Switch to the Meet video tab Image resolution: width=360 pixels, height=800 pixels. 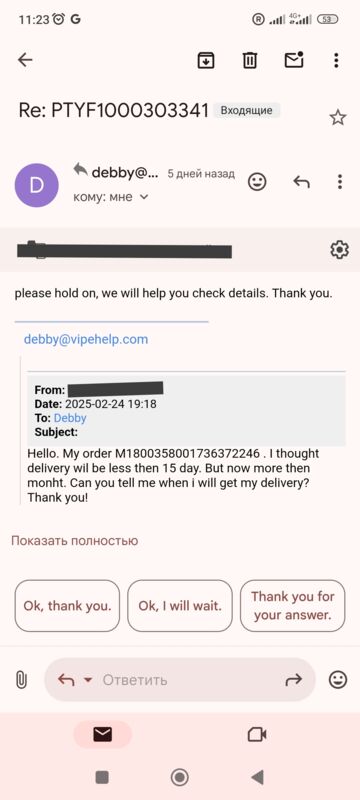coord(257,734)
